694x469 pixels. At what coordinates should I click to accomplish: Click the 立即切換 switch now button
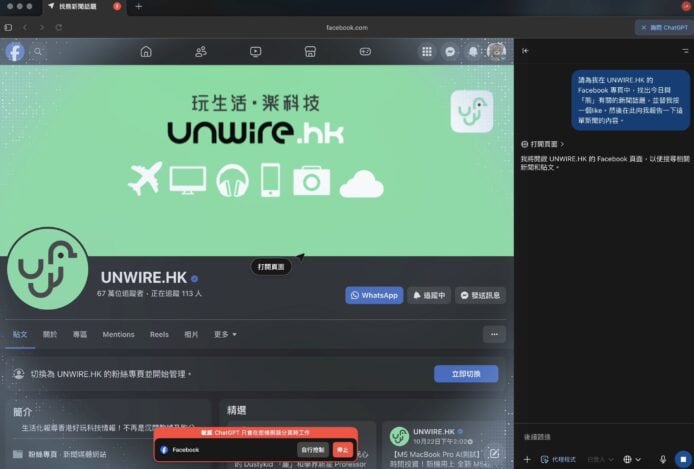coord(465,374)
